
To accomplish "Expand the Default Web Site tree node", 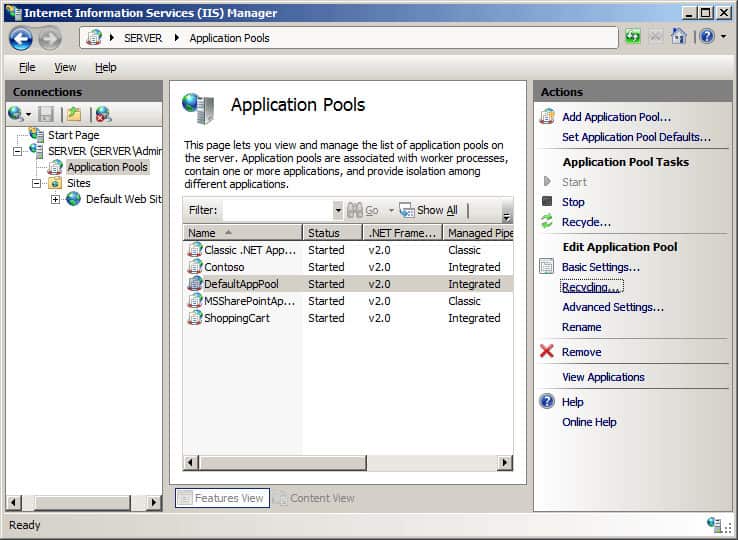I will (56, 199).
